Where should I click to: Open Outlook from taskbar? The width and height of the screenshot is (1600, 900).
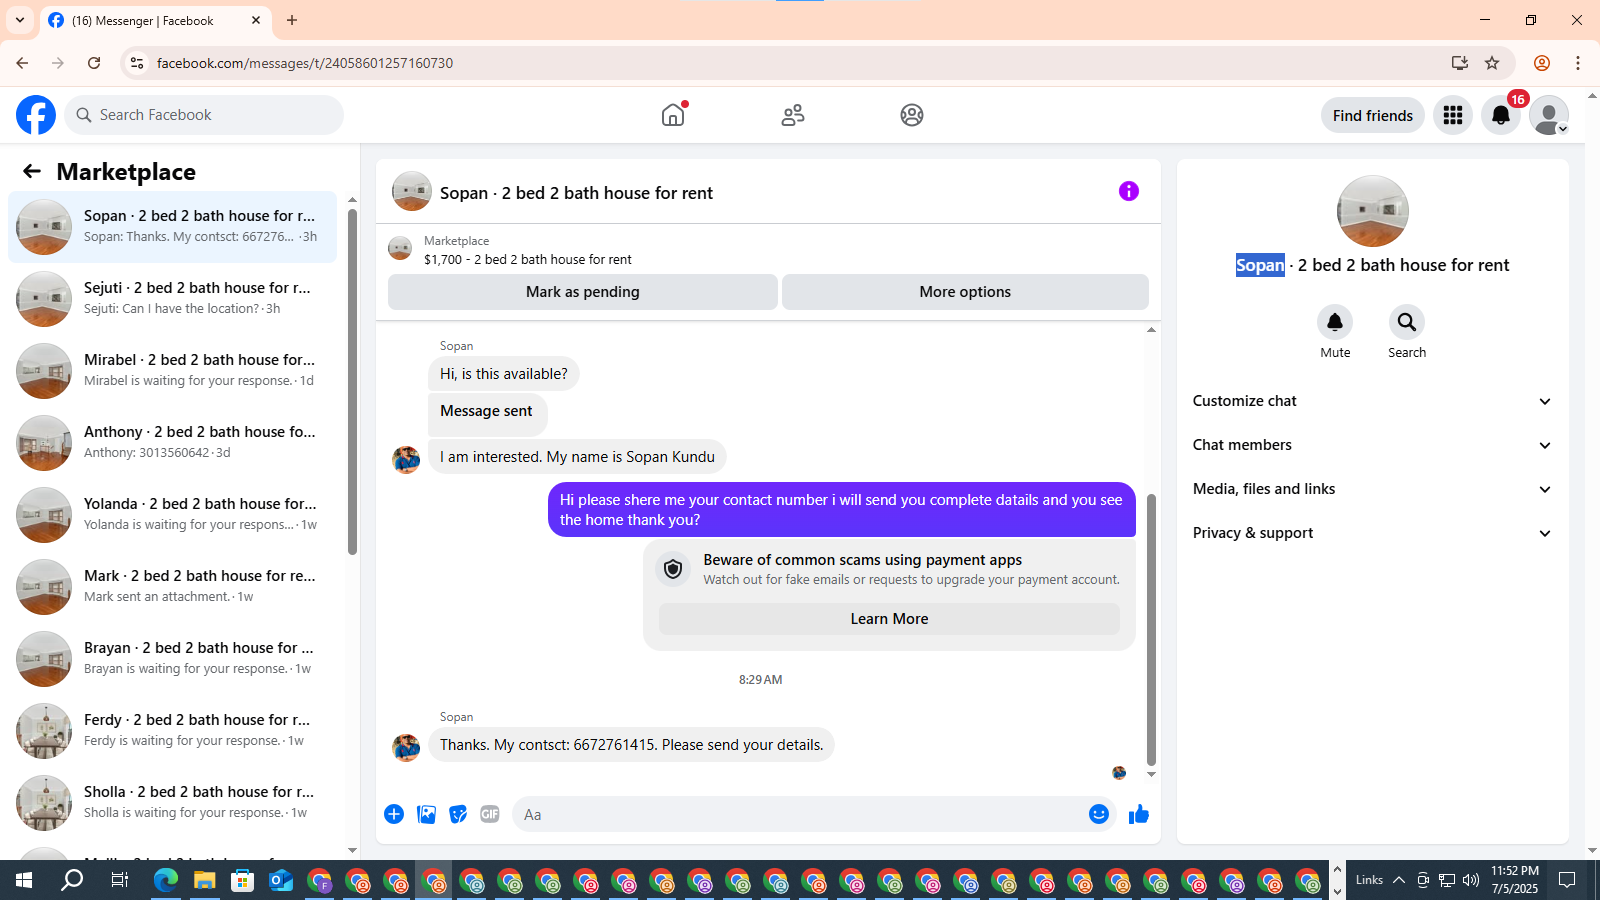point(281,880)
